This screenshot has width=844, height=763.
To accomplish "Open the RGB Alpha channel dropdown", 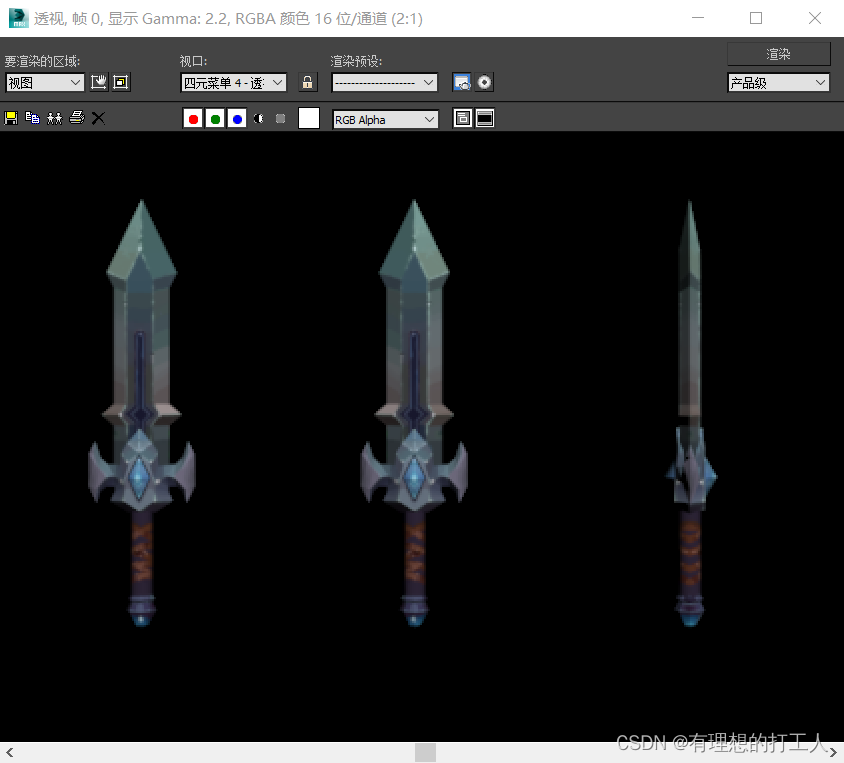I will 385,119.
